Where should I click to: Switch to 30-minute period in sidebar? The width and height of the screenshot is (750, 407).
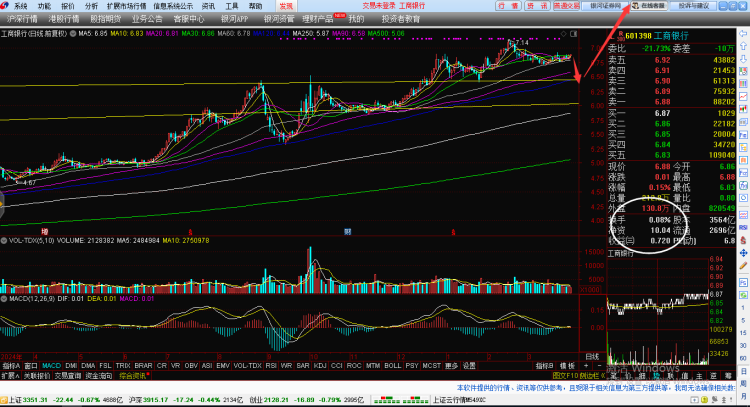[x=743, y=345]
